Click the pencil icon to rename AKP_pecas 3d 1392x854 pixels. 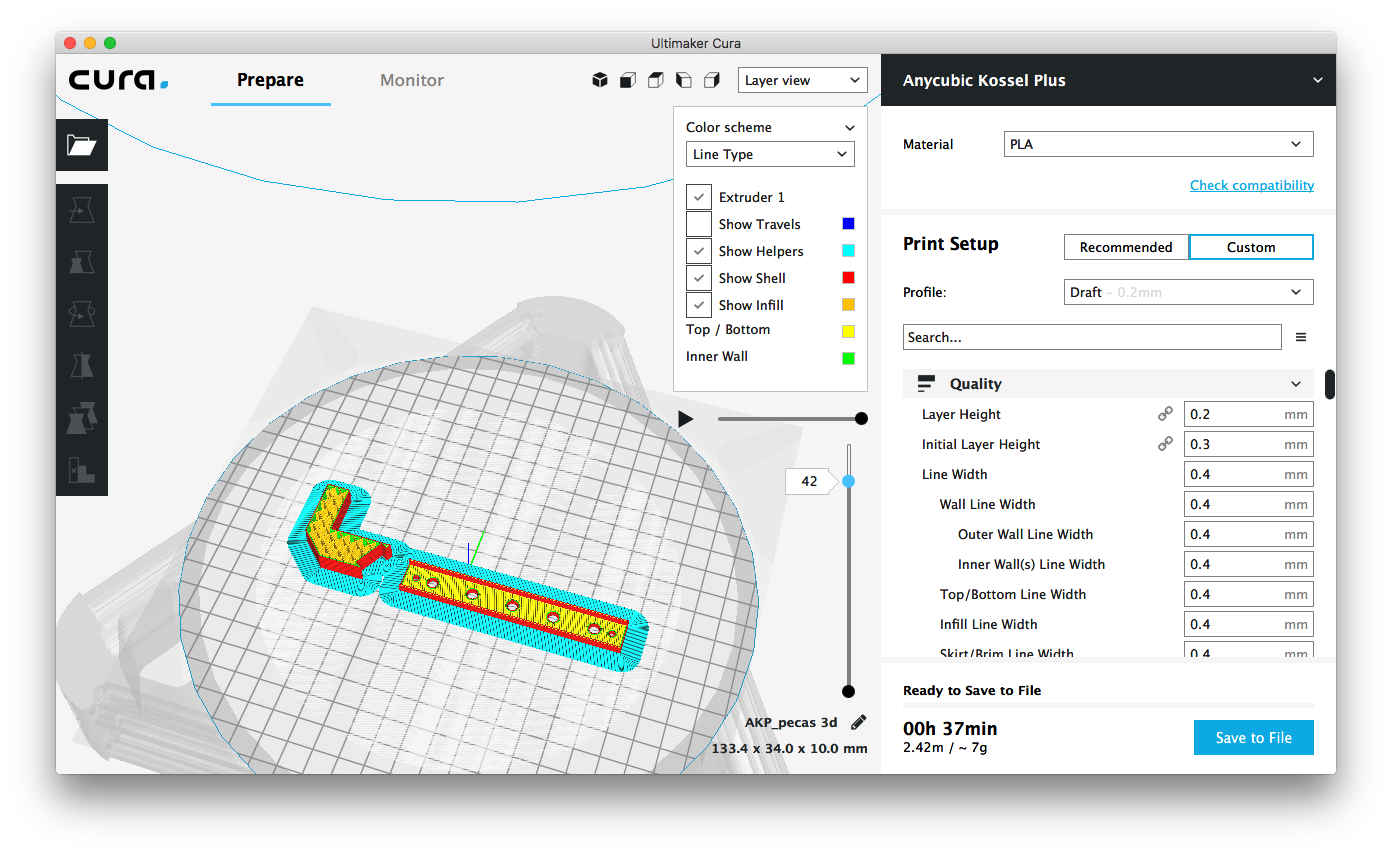click(858, 722)
